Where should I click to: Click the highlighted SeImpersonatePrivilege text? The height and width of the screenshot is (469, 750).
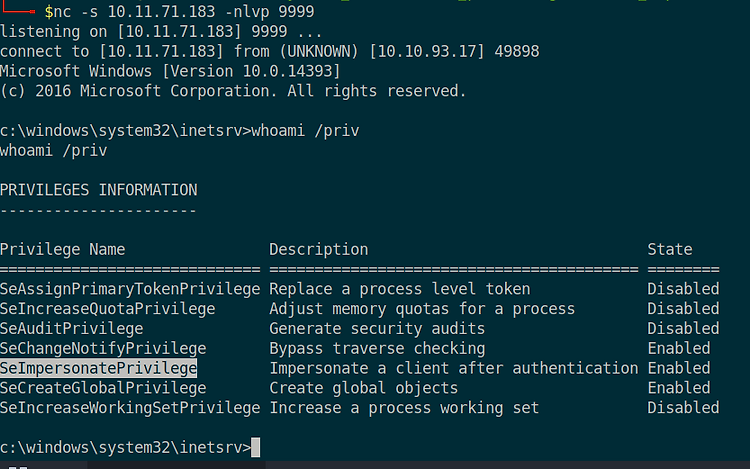click(x=99, y=368)
